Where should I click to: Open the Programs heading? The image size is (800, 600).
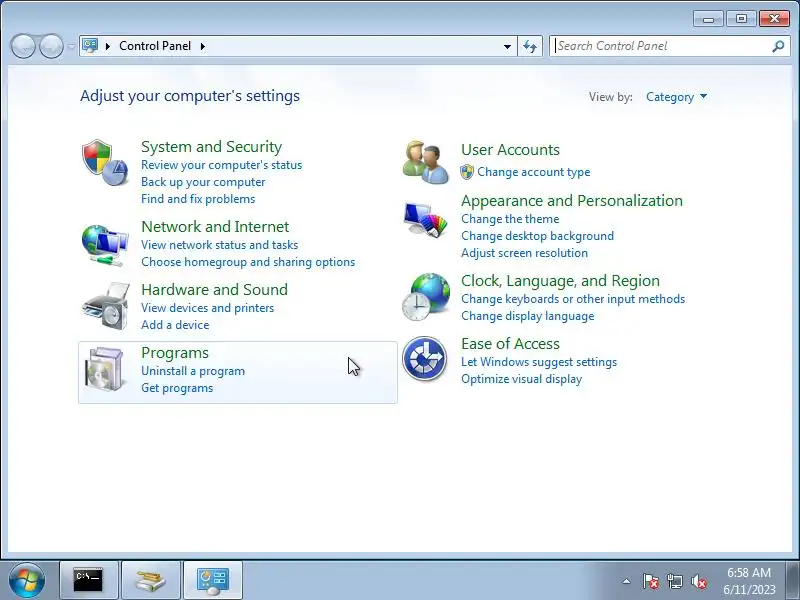tap(175, 353)
